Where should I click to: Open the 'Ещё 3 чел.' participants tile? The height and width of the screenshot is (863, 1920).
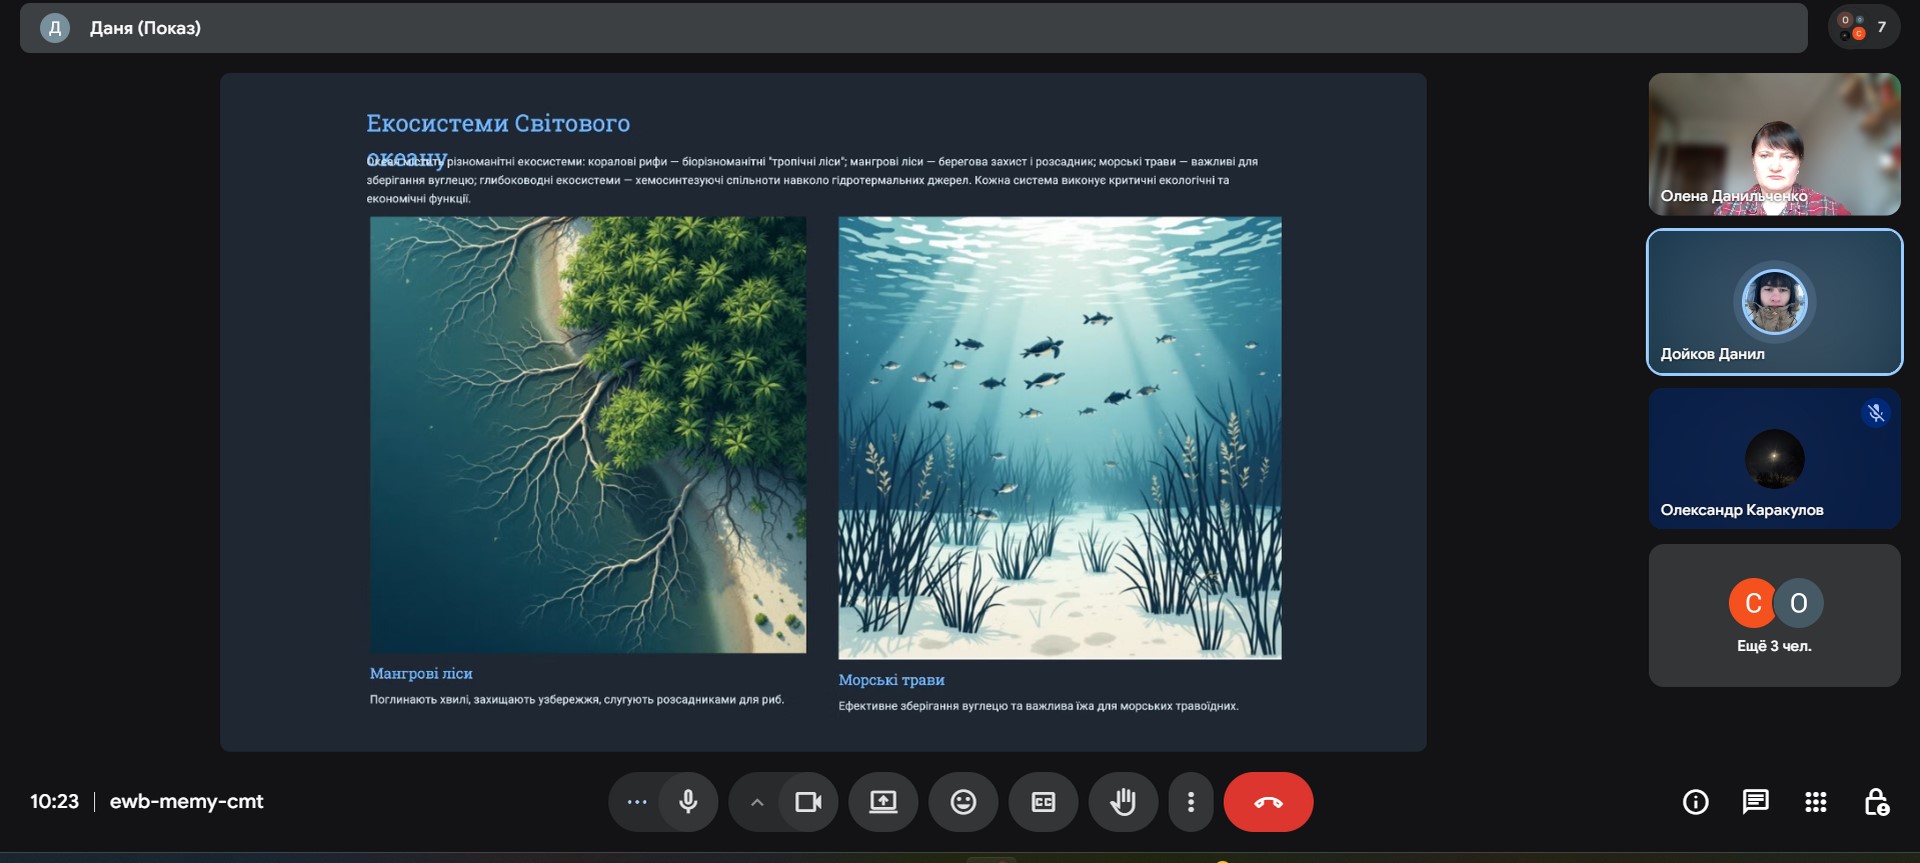1774,615
